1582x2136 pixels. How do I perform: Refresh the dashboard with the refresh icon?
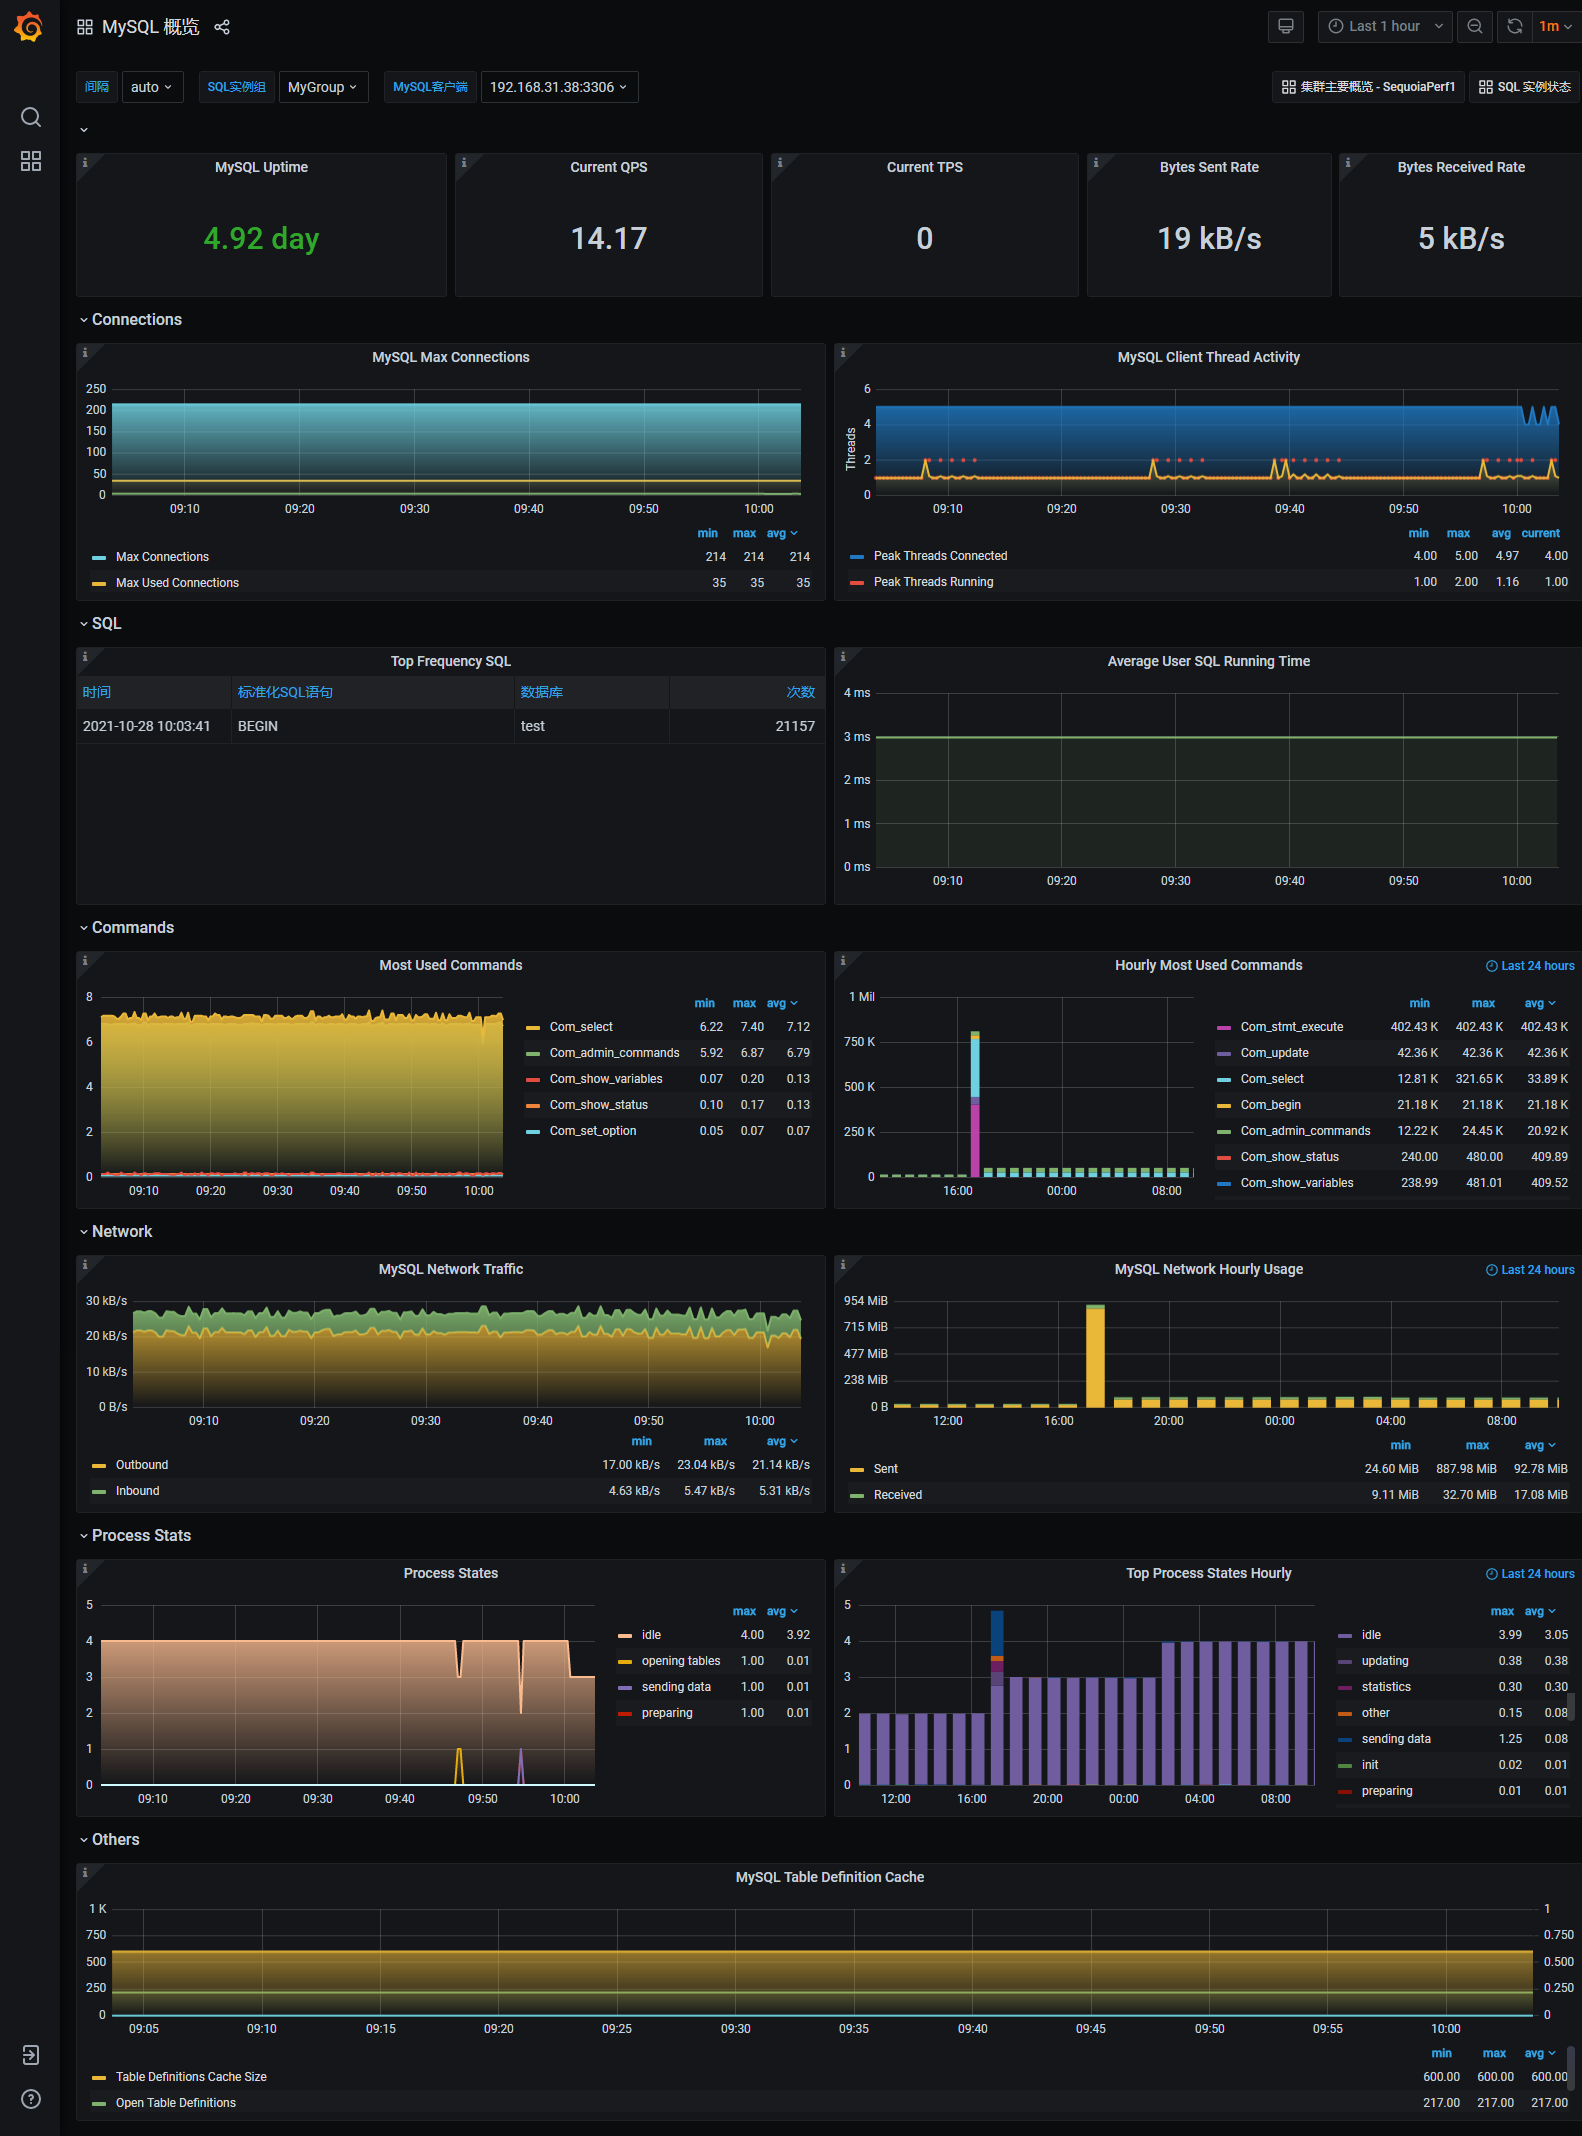pos(1515,27)
